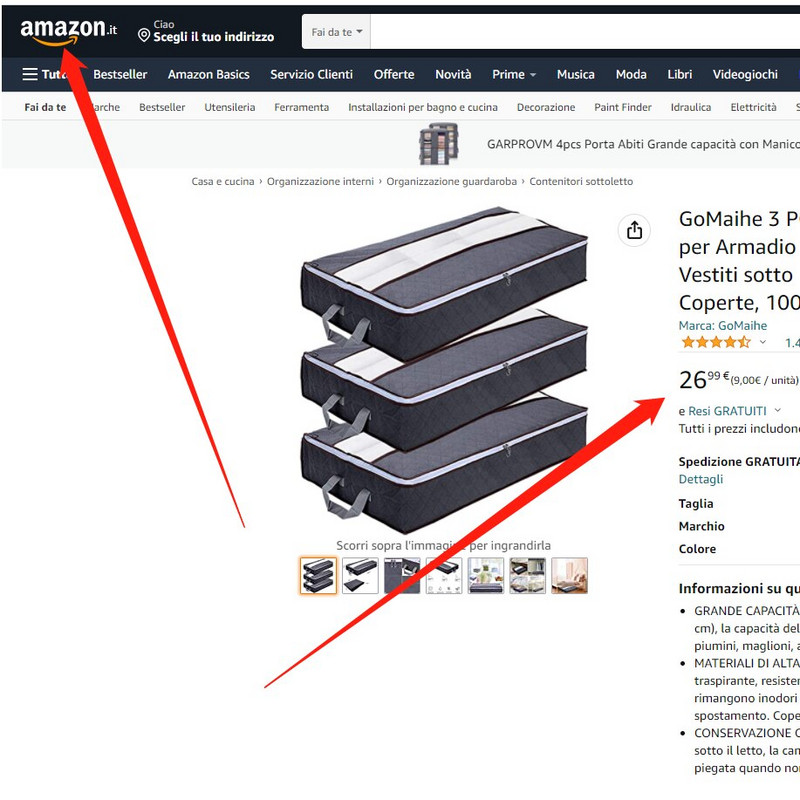The image size is (800, 800).
Task: Open the Dettagli shipping link
Action: [x=701, y=479]
